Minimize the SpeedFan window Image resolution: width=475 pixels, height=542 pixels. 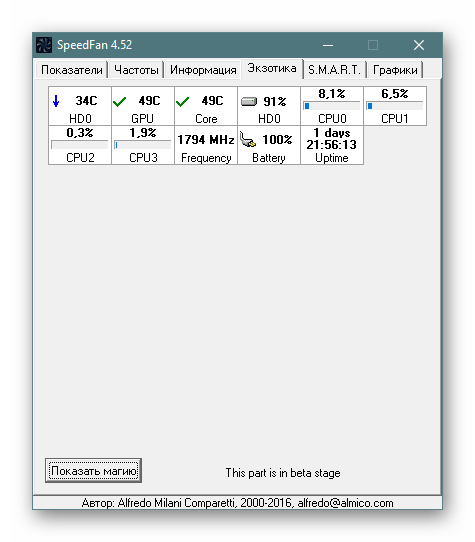tap(328, 45)
